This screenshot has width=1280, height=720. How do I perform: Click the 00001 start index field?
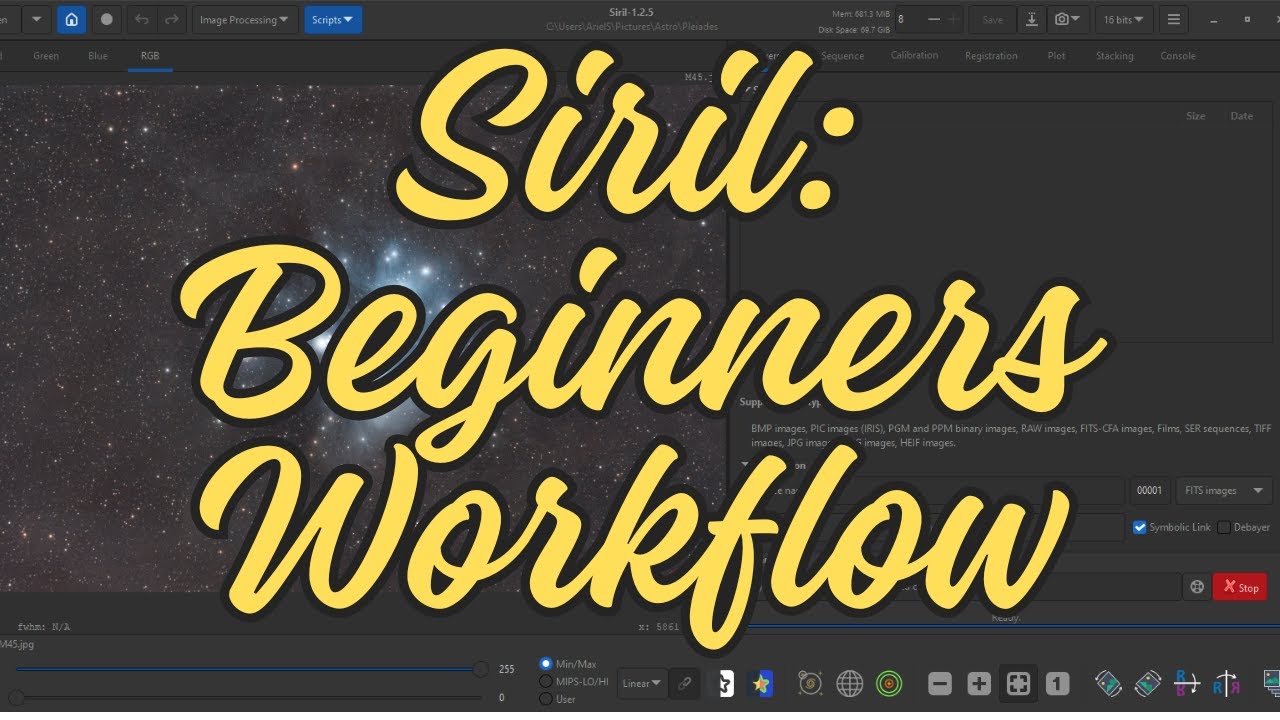pyautogui.click(x=1150, y=491)
